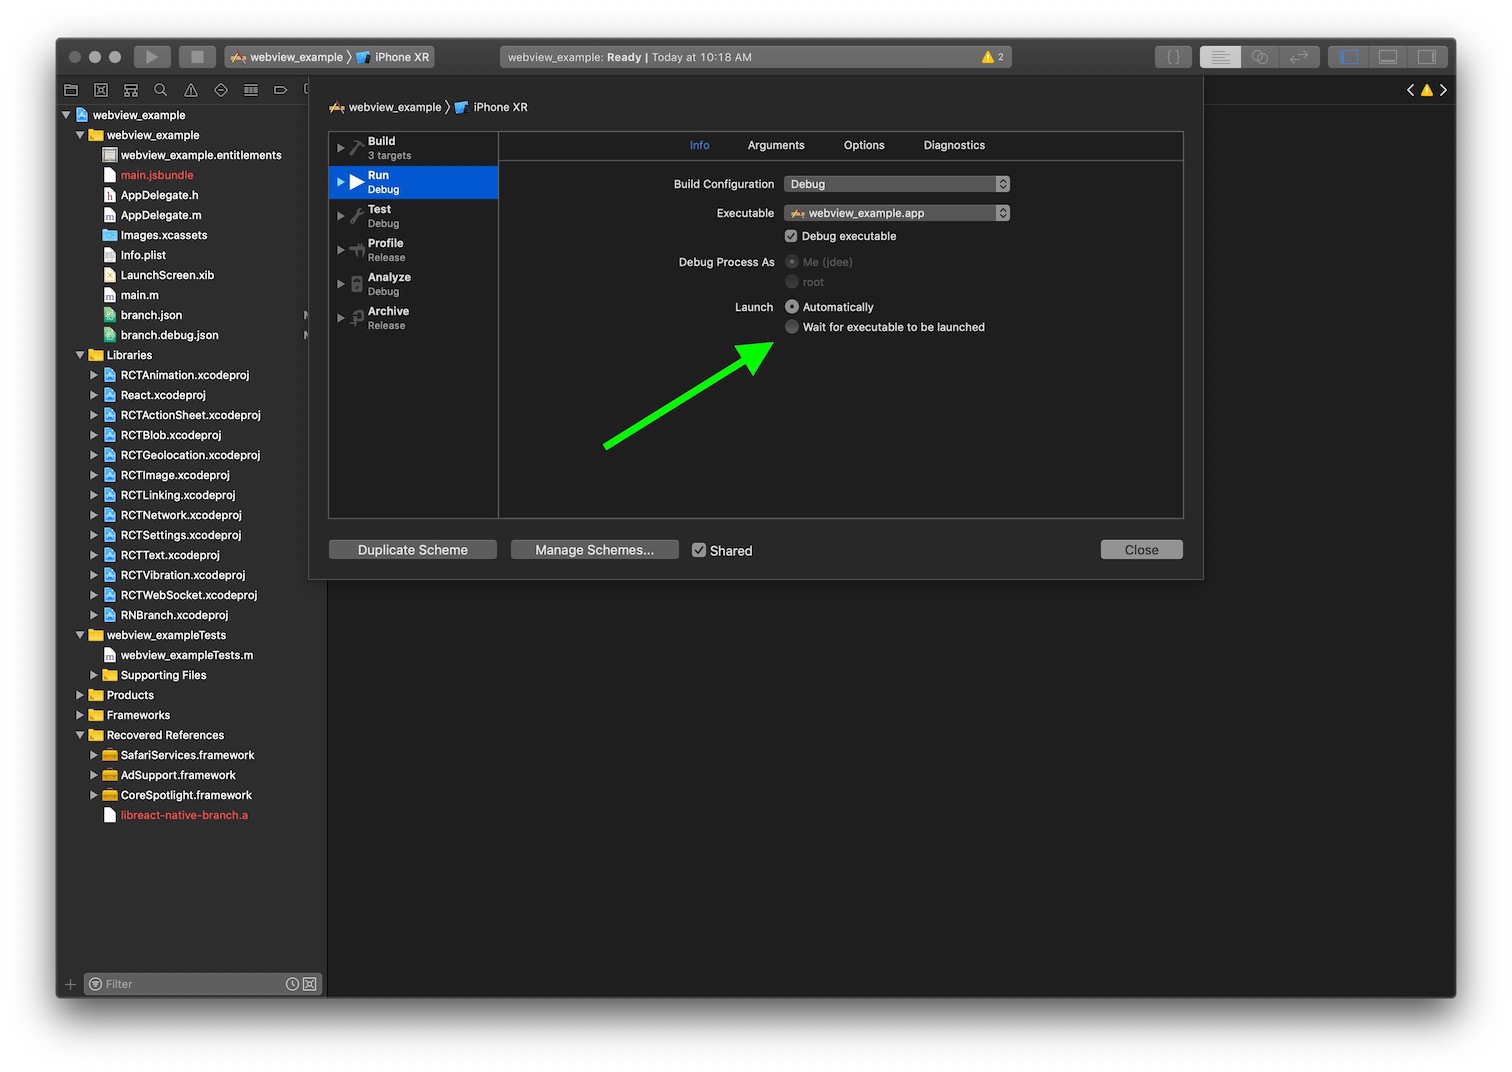Open the Executable dropdown
The width and height of the screenshot is (1512, 1072).
tap(897, 213)
